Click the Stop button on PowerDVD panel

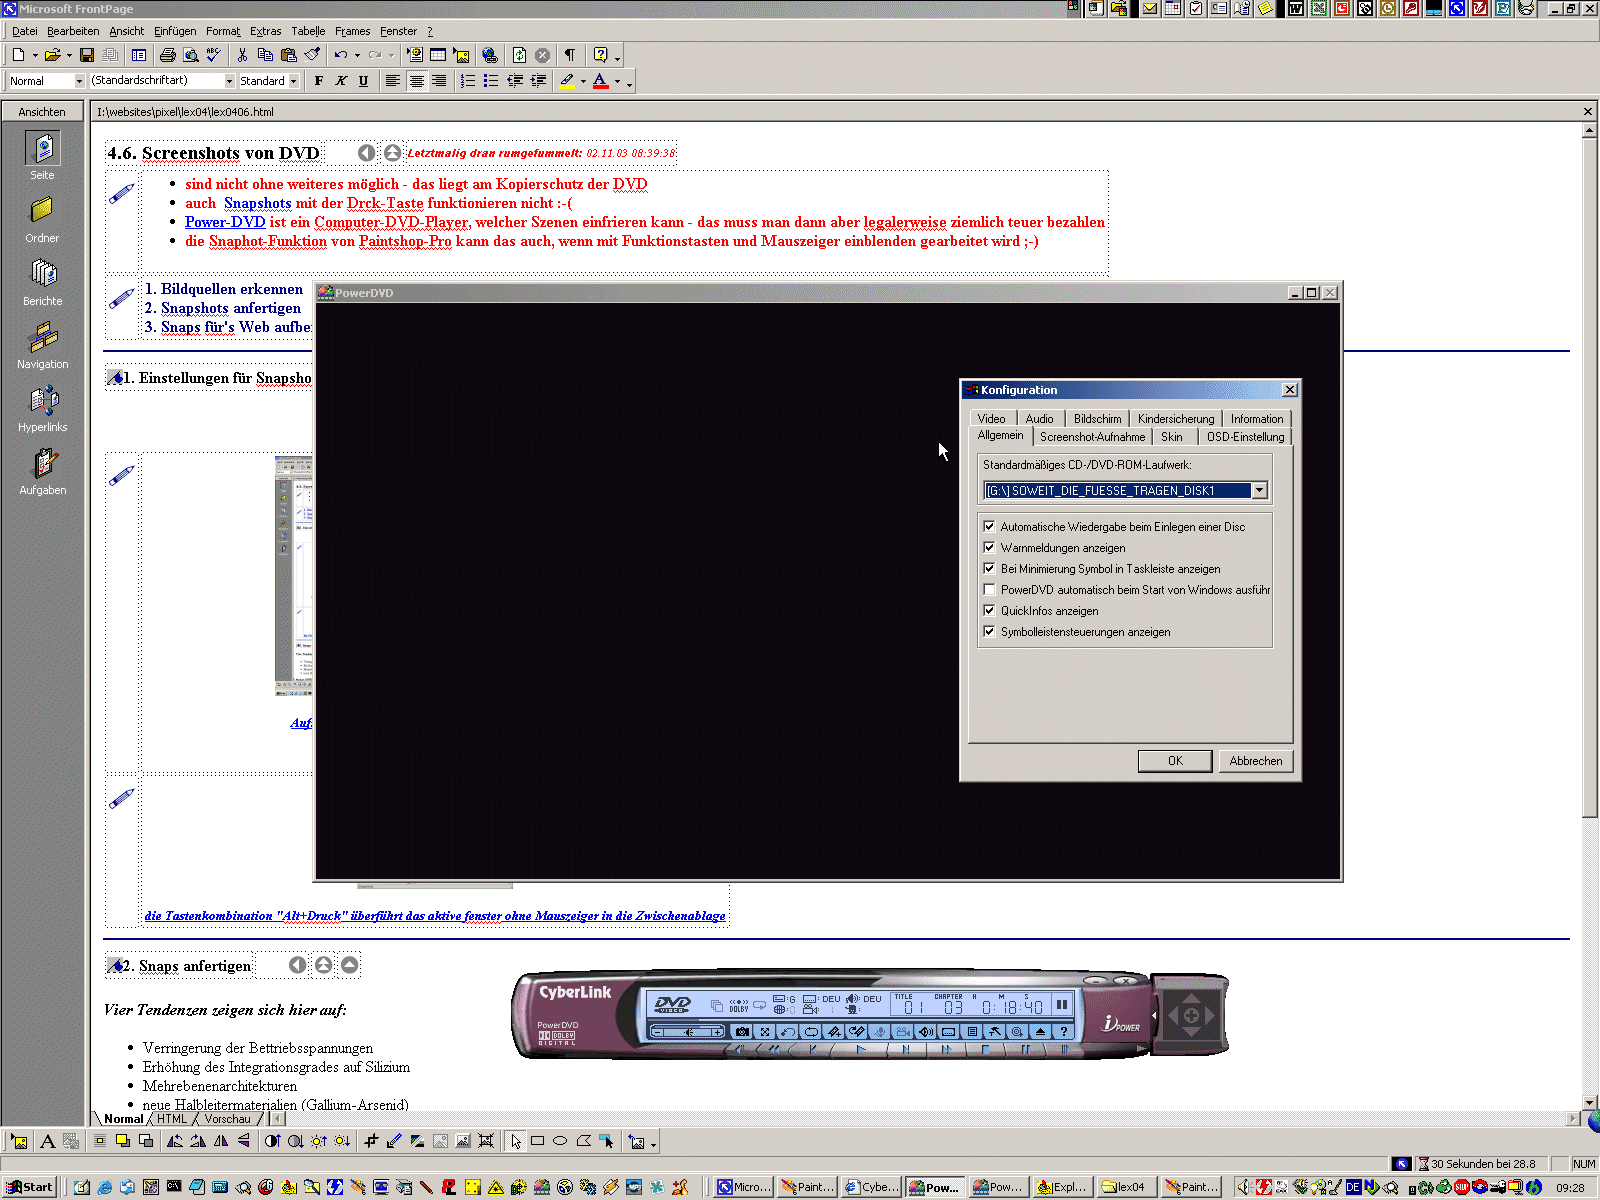click(x=985, y=1050)
